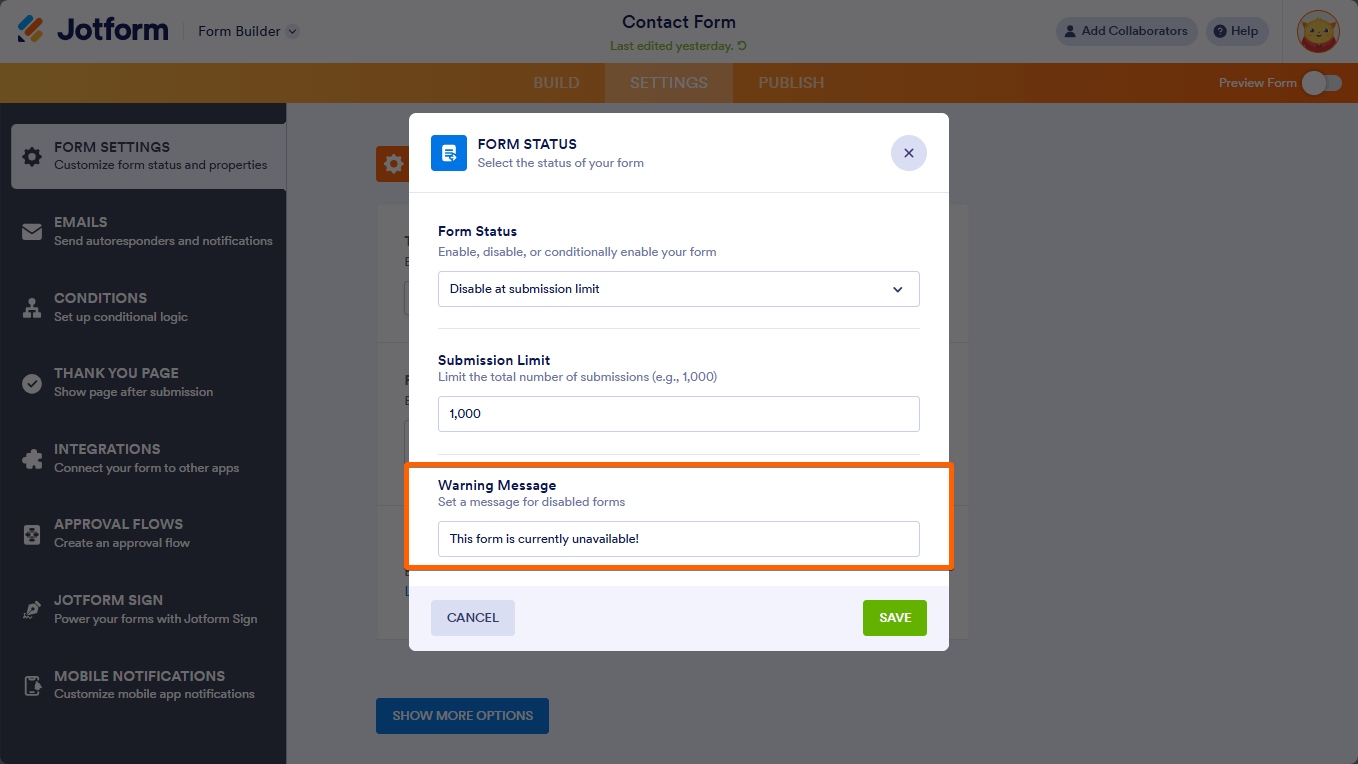This screenshot has width=1358, height=764.
Task: Click the Jotform logo
Action: pos(93,30)
